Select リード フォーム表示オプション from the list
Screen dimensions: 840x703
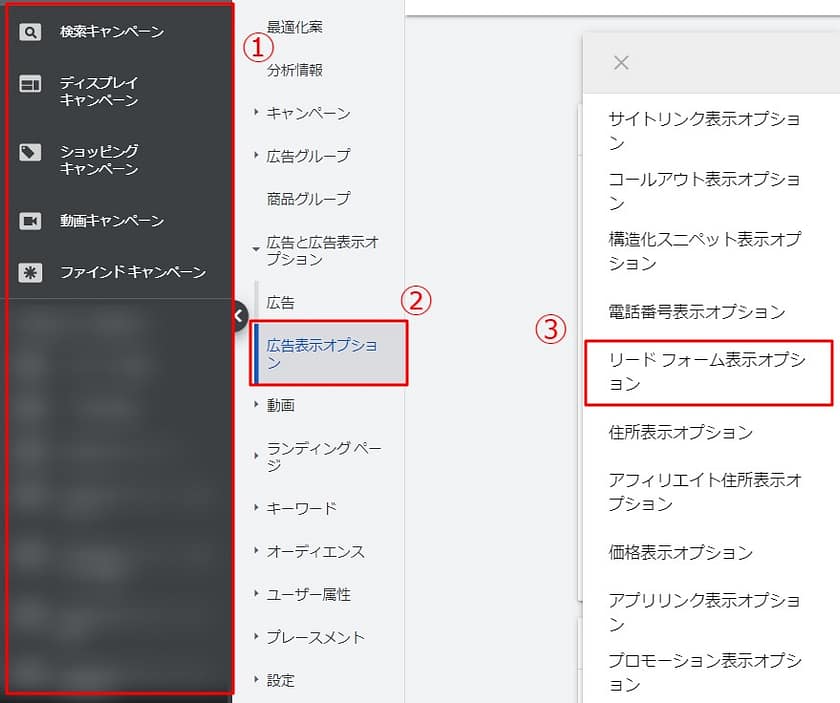tap(706, 371)
